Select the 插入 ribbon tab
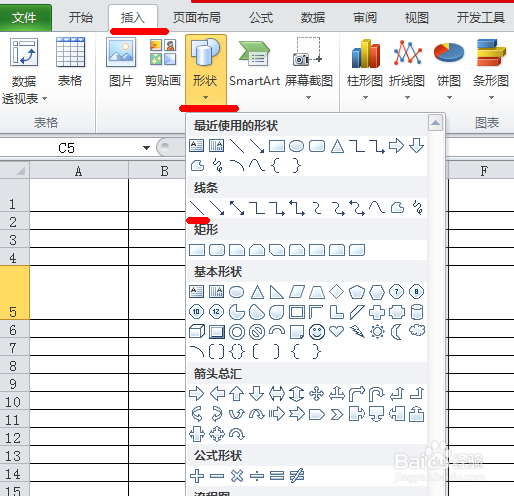The image size is (514, 496). pyautogui.click(x=133, y=17)
